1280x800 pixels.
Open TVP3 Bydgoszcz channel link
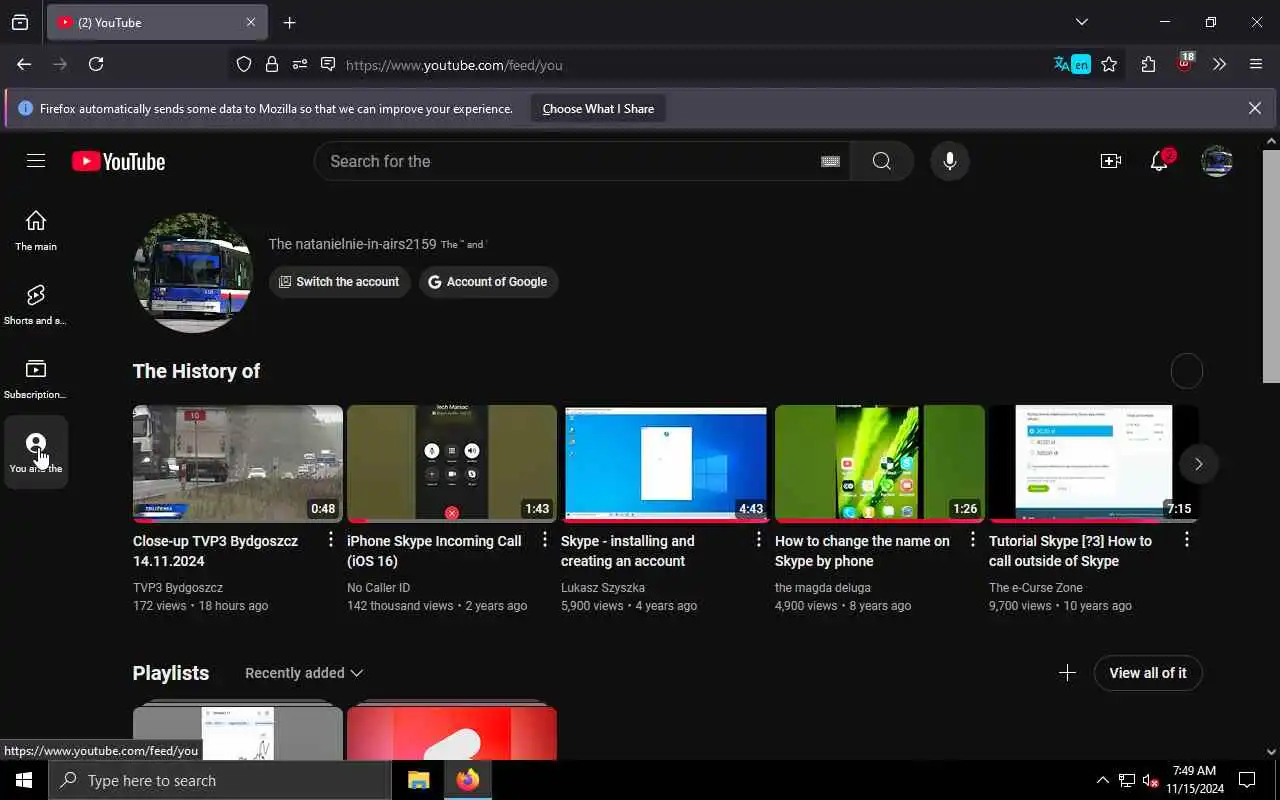178,588
